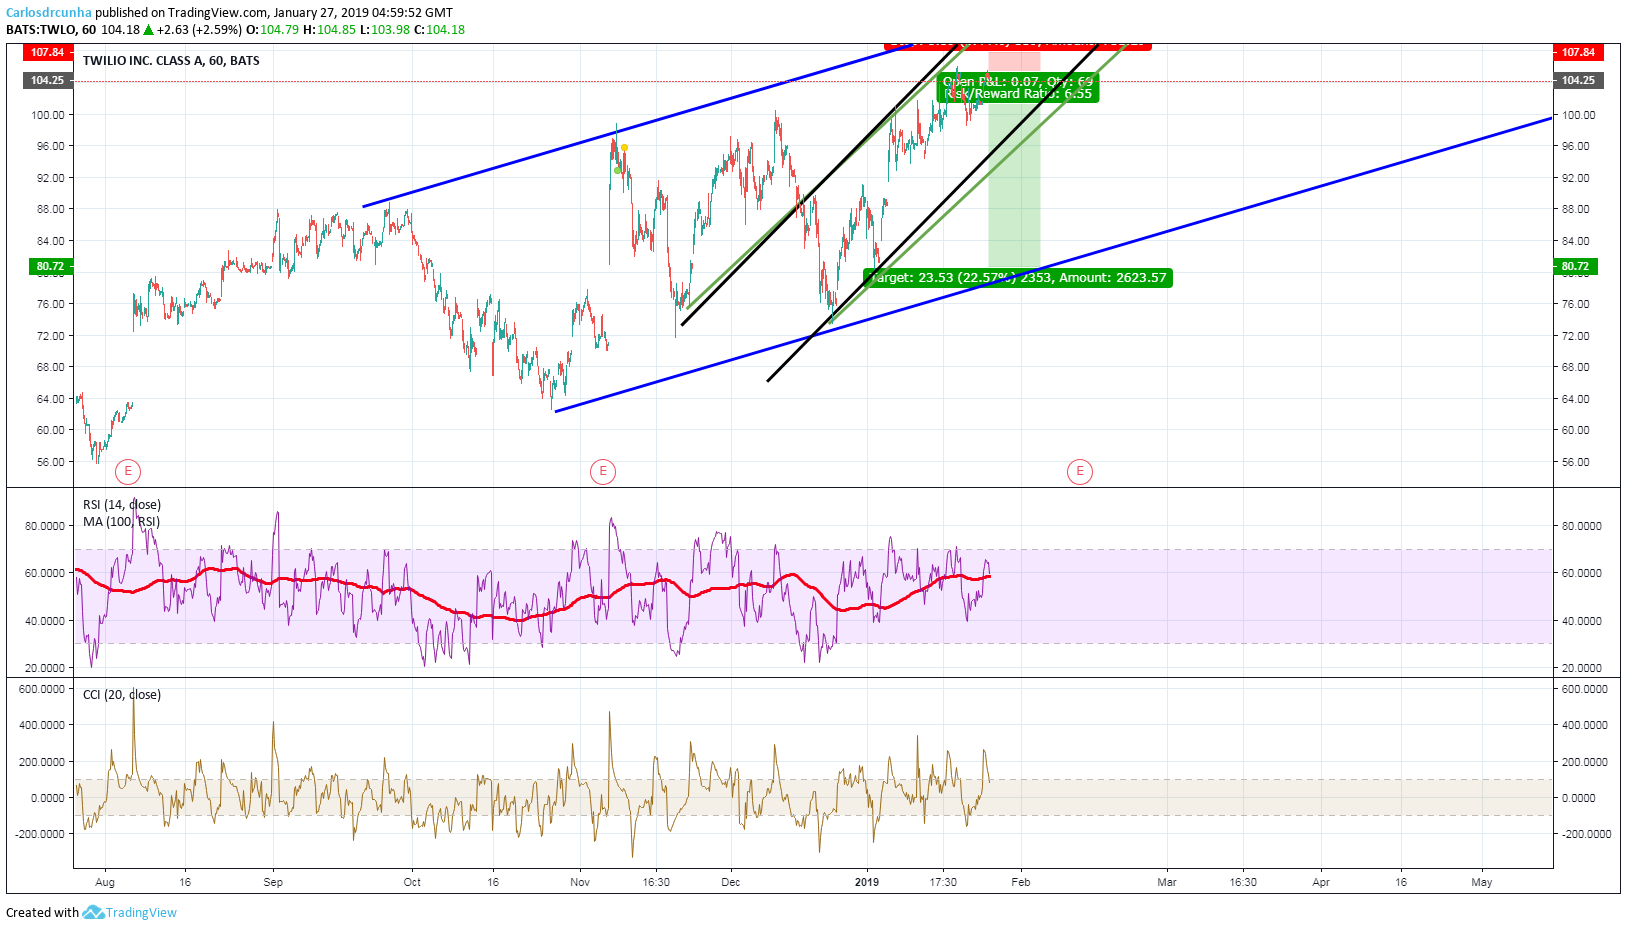Click the Dec label on the time axis

pos(731,882)
